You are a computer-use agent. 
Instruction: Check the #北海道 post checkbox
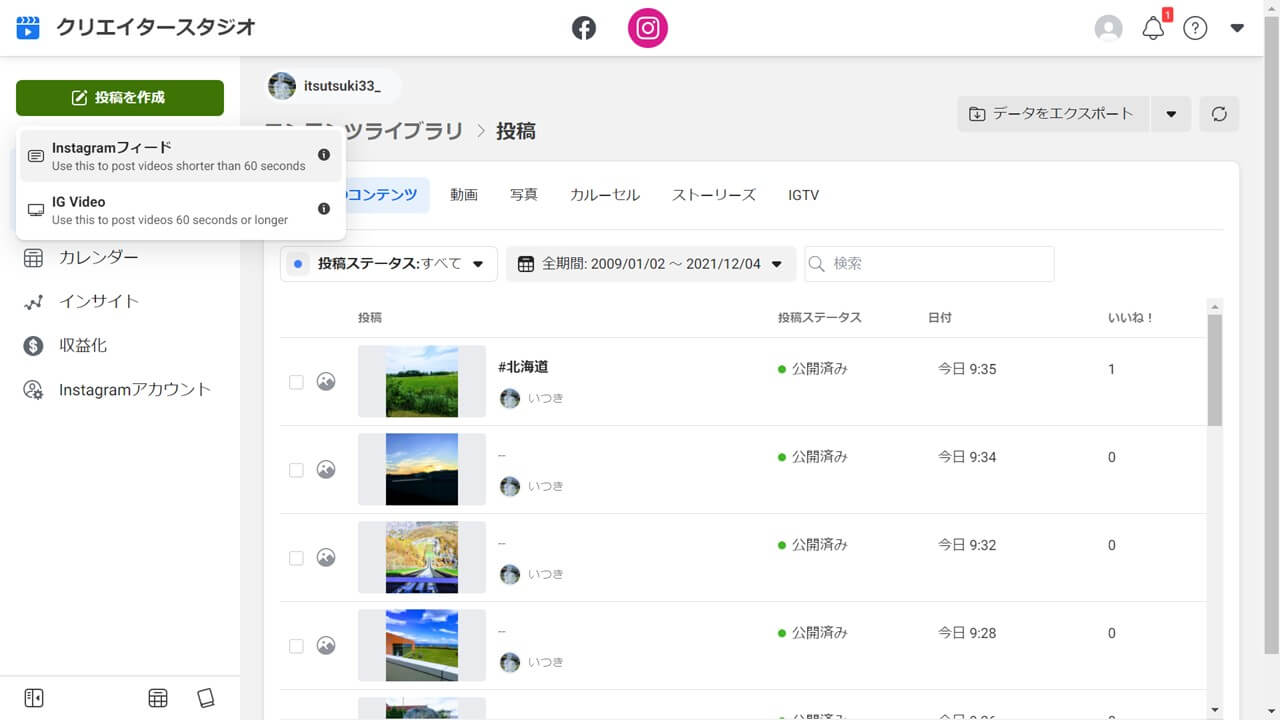click(x=296, y=382)
